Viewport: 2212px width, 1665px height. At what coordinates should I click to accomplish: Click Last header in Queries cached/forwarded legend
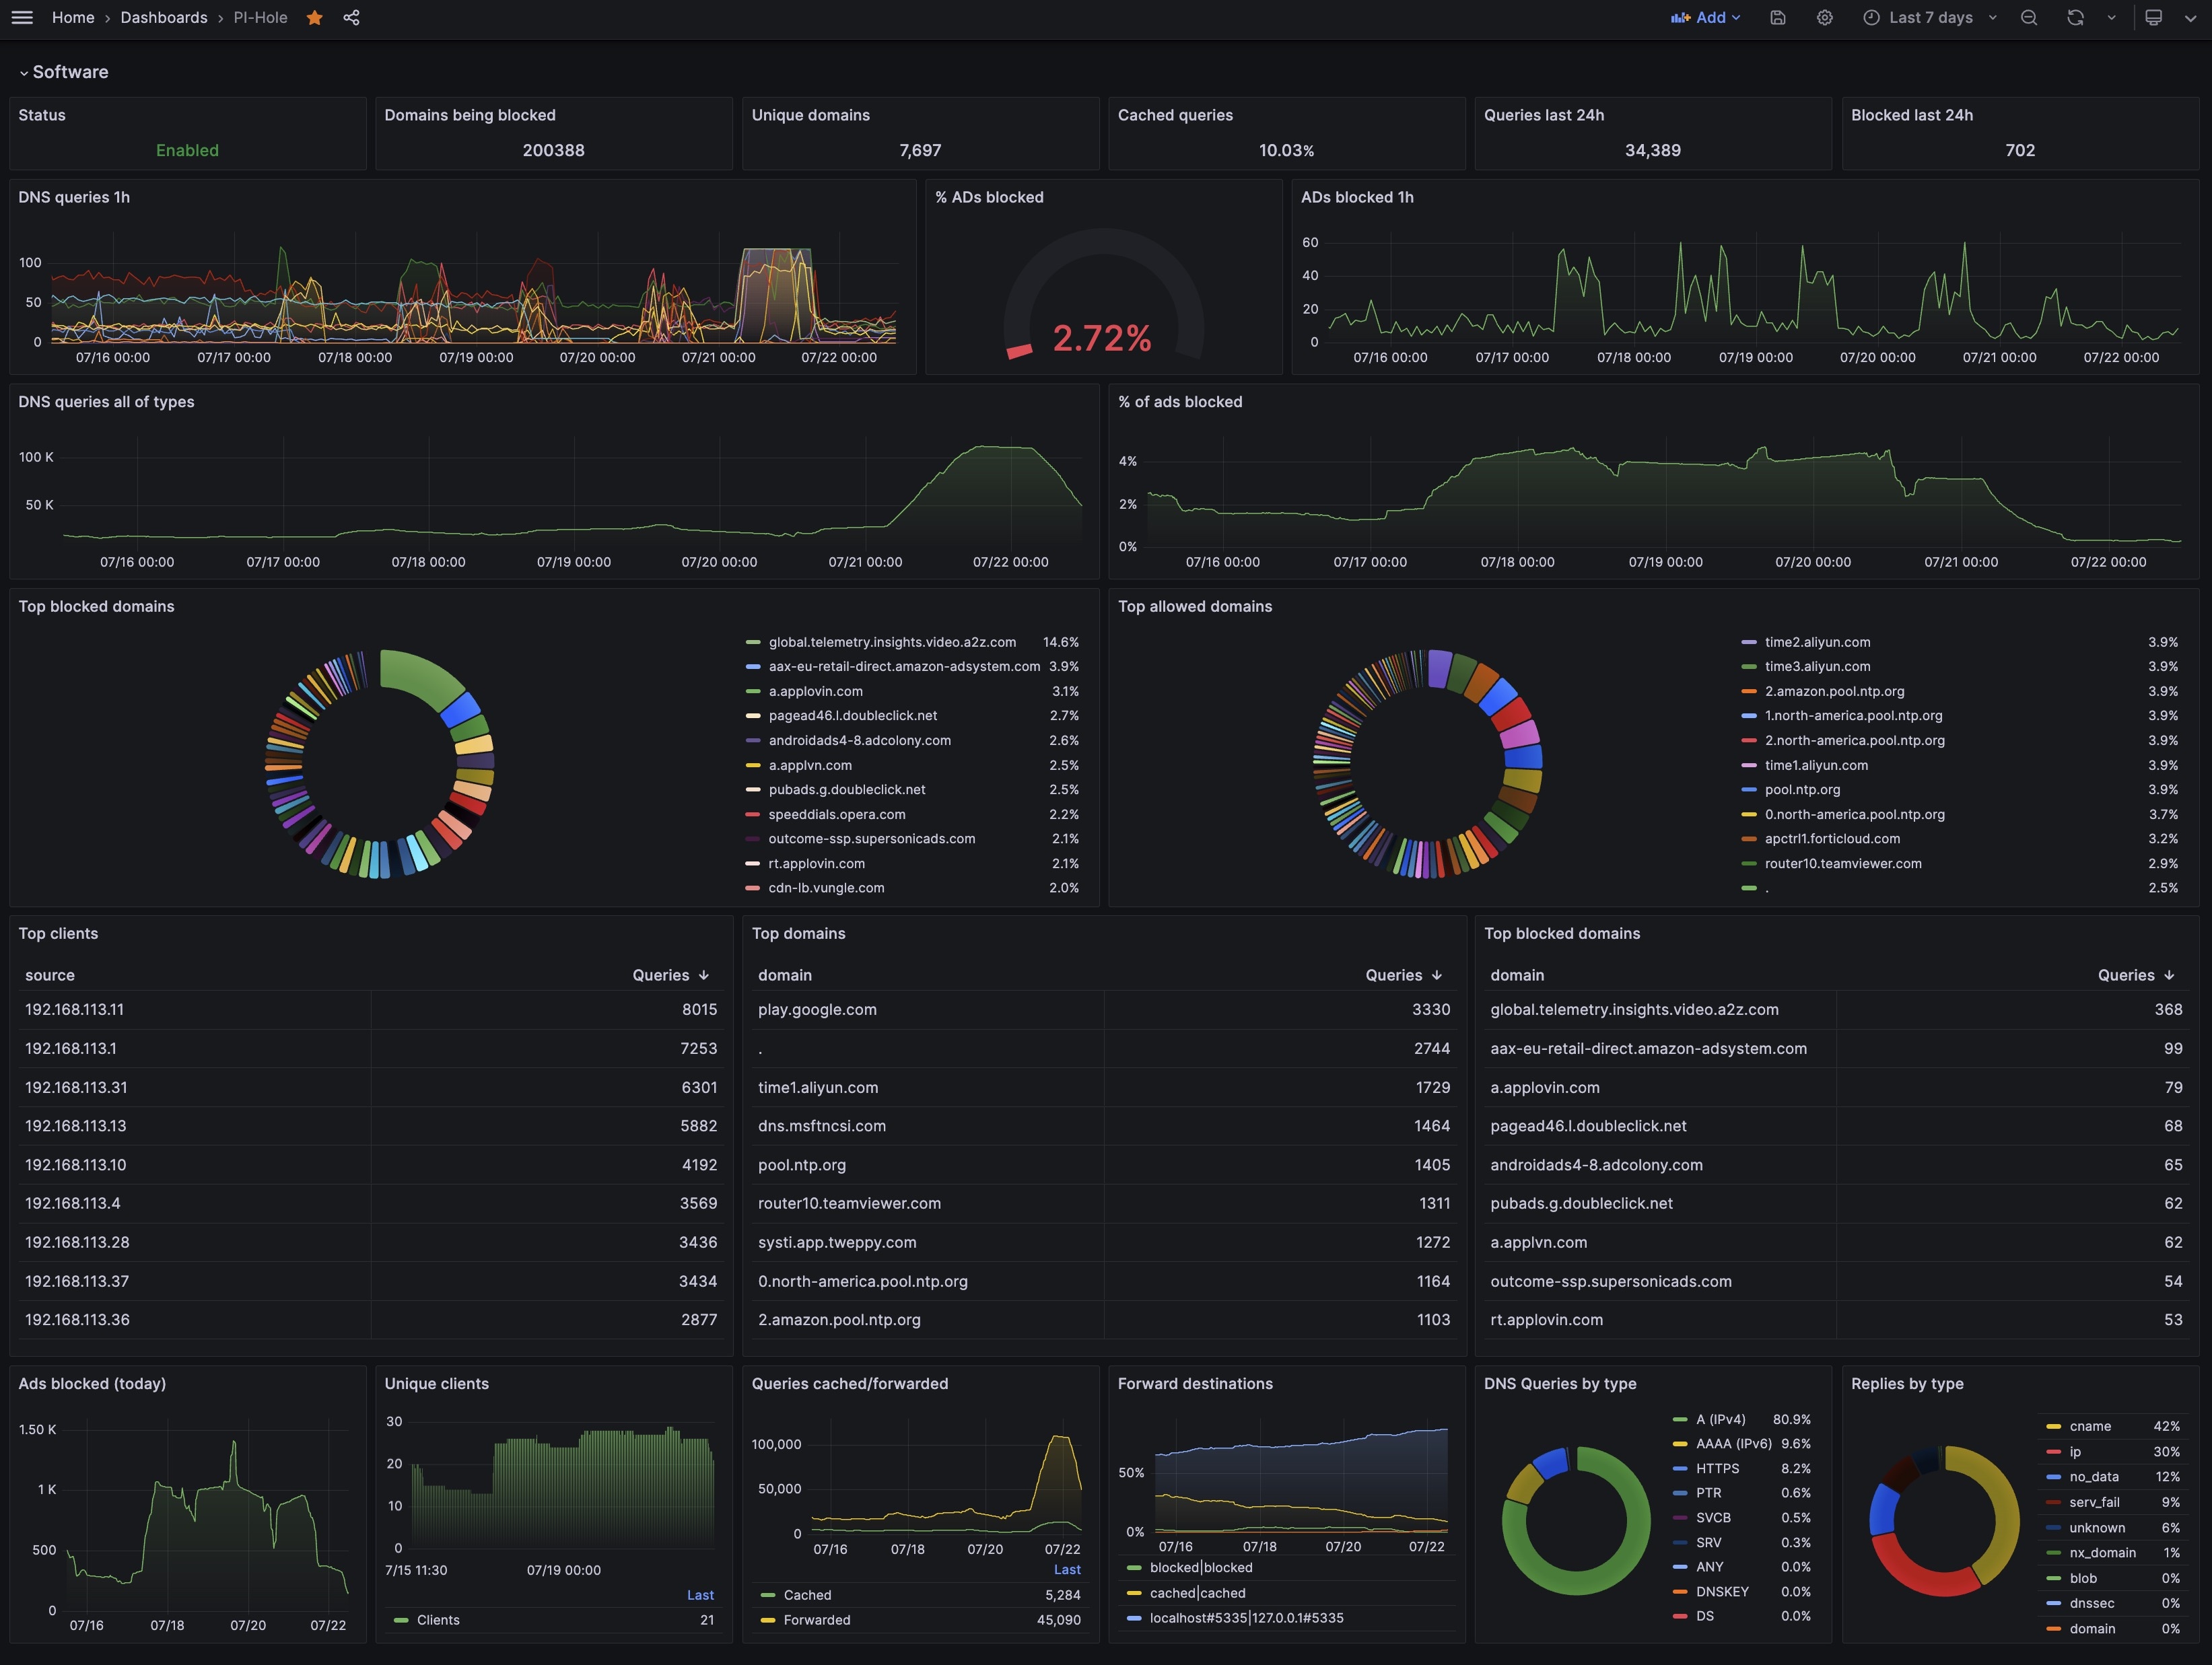coord(1067,1570)
